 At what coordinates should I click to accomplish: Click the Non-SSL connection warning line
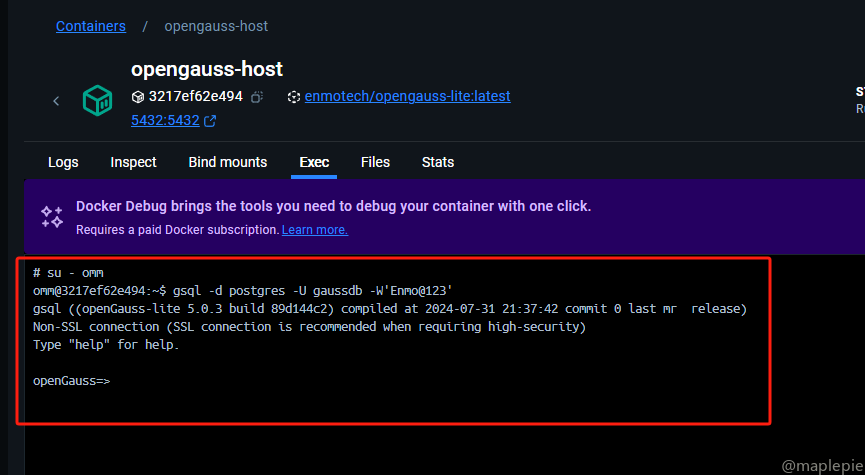tap(309, 327)
